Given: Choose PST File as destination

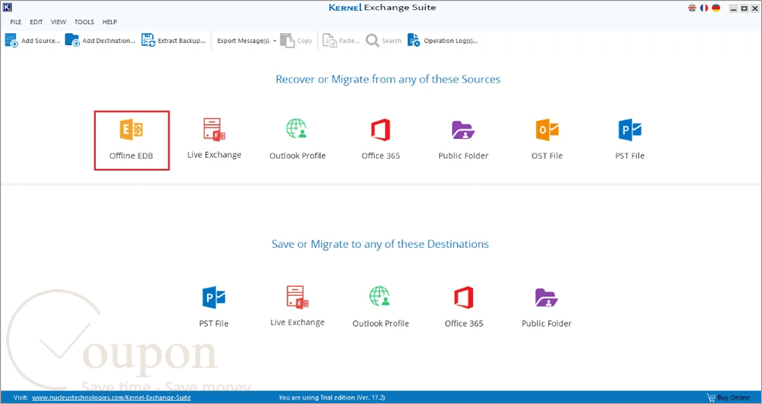Looking at the screenshot, I should click(x=214, y=307).
